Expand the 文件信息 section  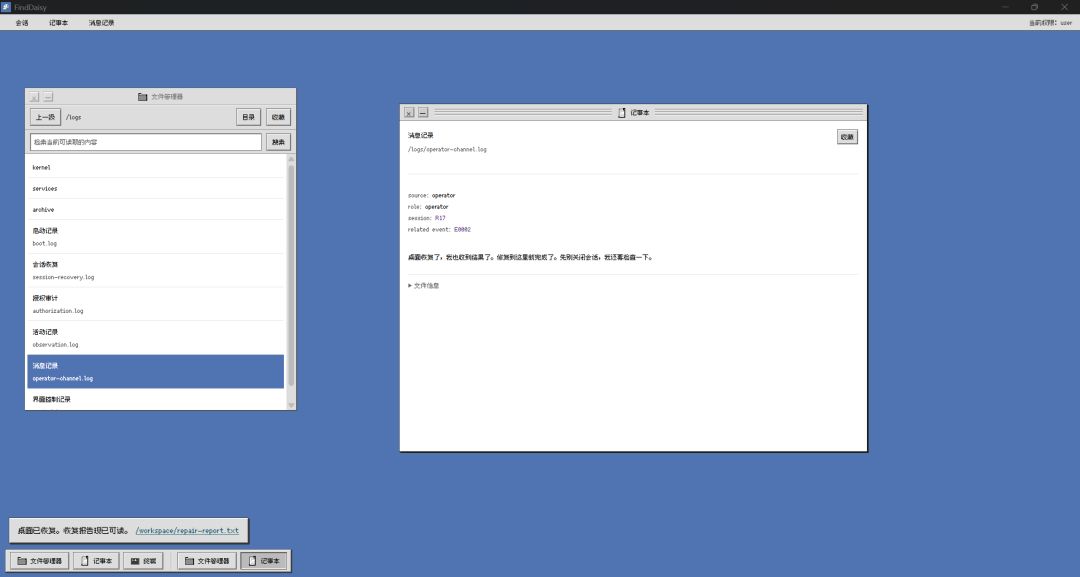click(x=424, y=286)
